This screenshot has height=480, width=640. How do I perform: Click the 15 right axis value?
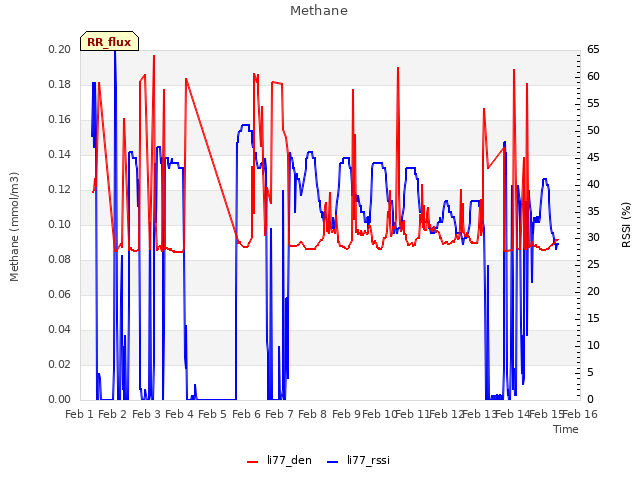[593, 318]
